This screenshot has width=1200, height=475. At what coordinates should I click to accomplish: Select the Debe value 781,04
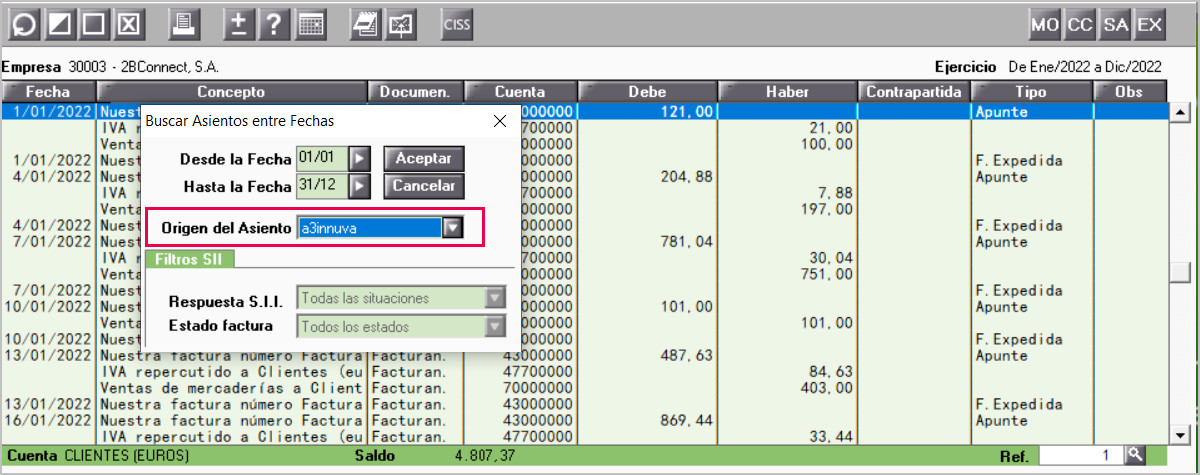[x=686, y=241]
